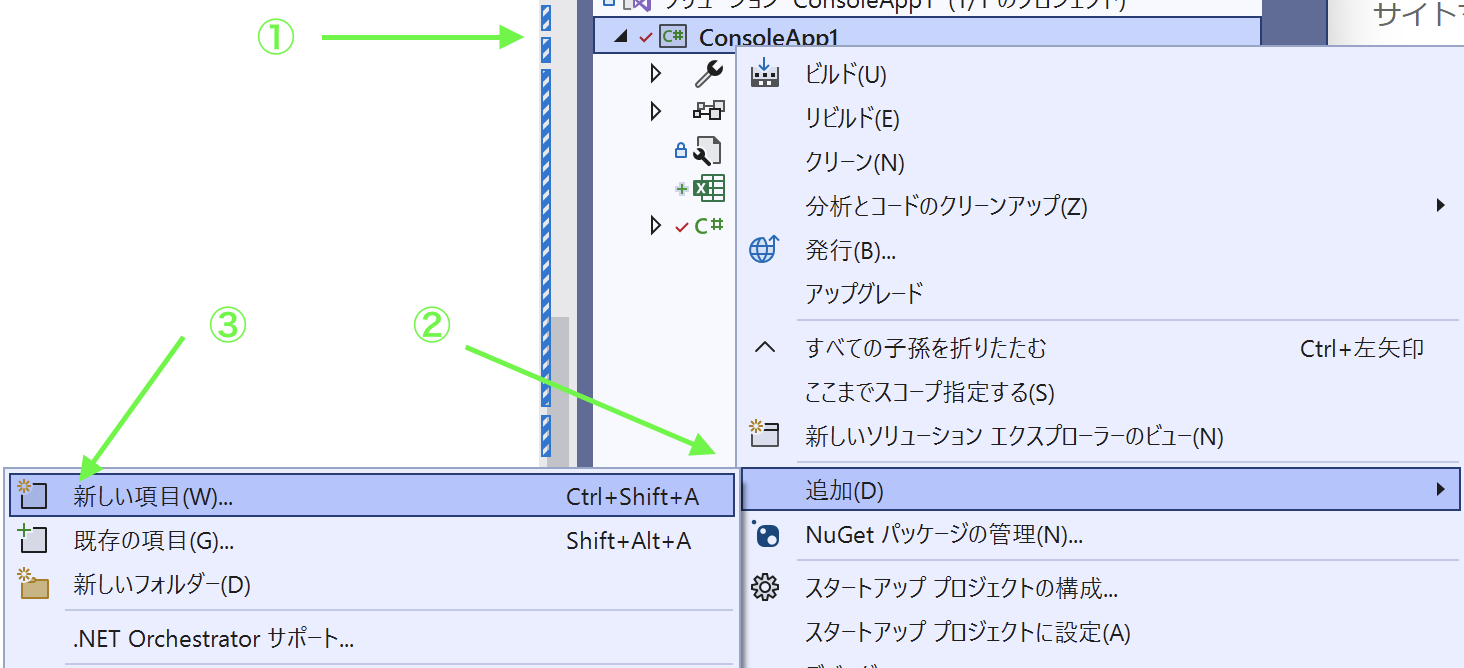Viewport: 1464px width, 668px height.
Task: Click the 新しい項目(W)... icon
Action: (33, 495)
